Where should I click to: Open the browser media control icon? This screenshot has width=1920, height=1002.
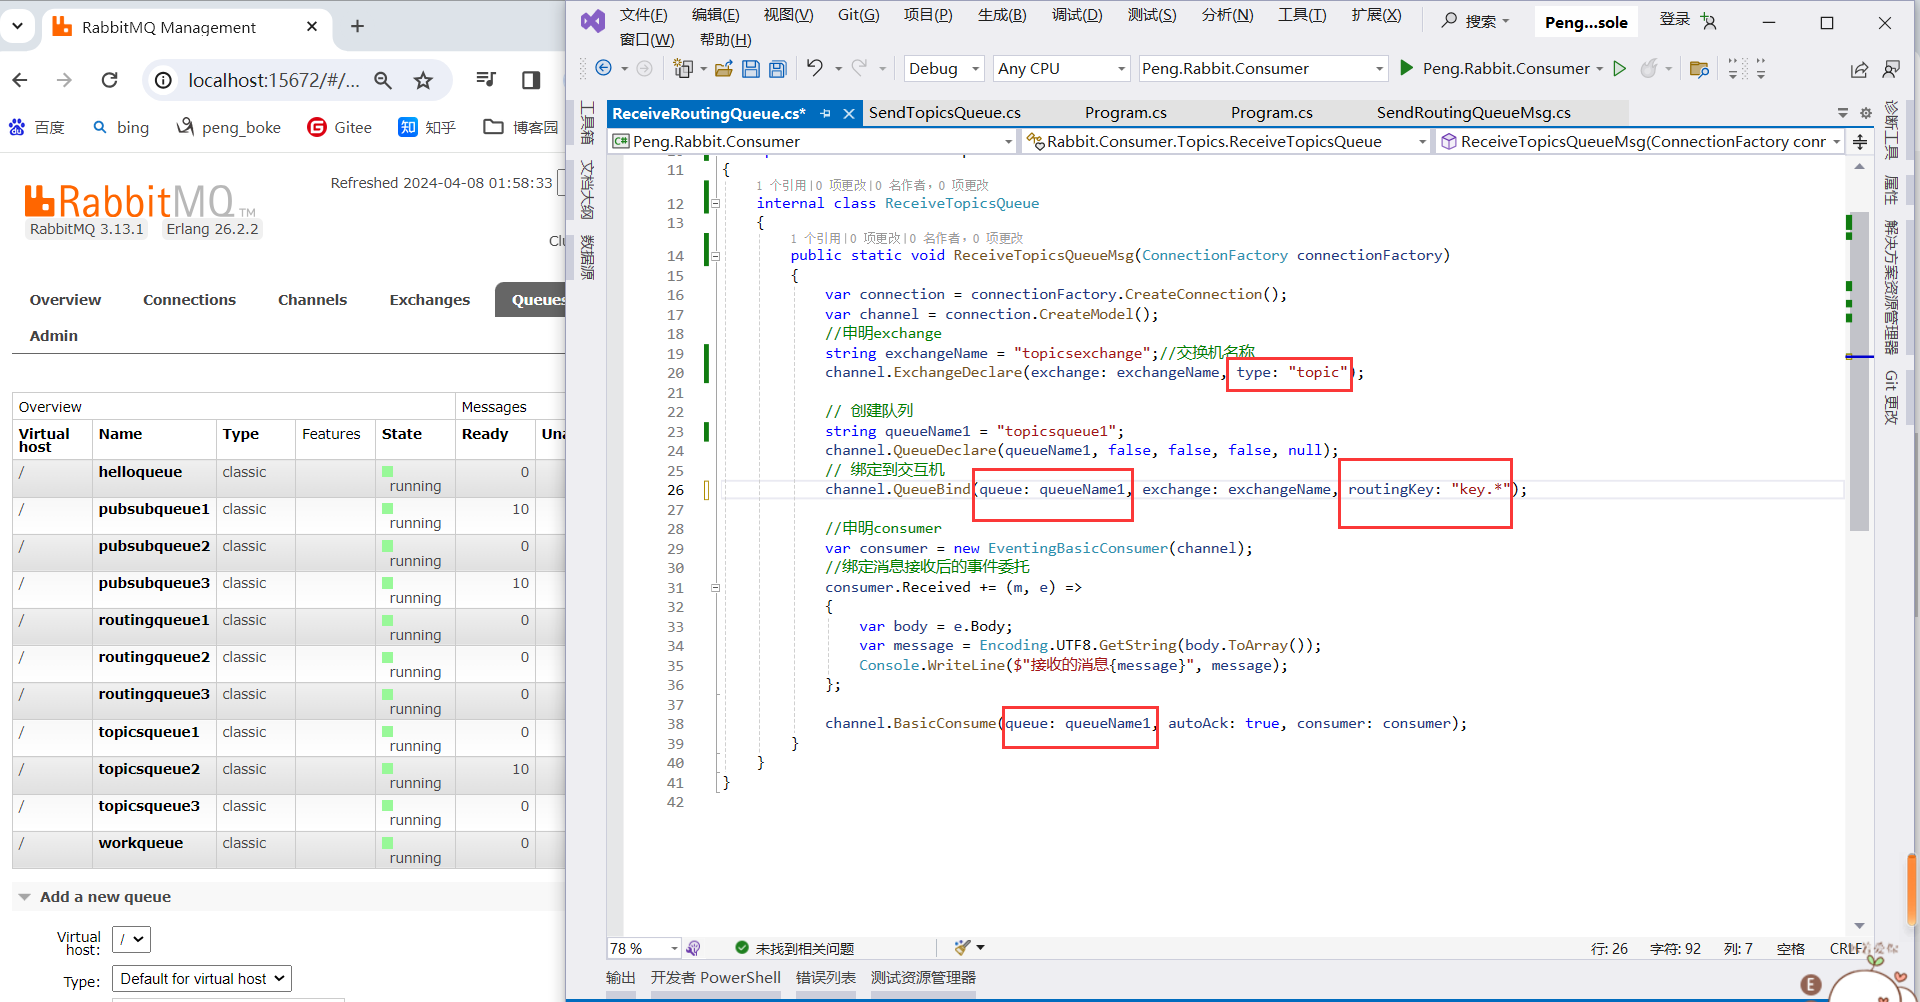point(486,79)
